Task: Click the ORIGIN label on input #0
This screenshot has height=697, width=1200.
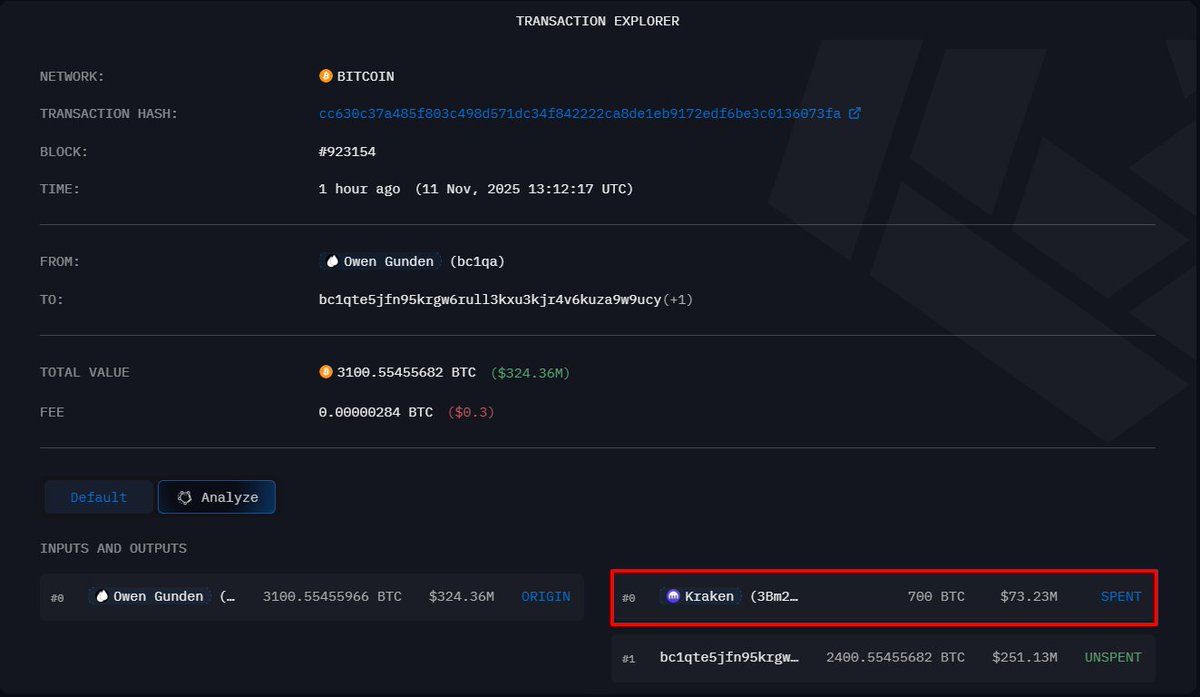Action: pos(545,596)
